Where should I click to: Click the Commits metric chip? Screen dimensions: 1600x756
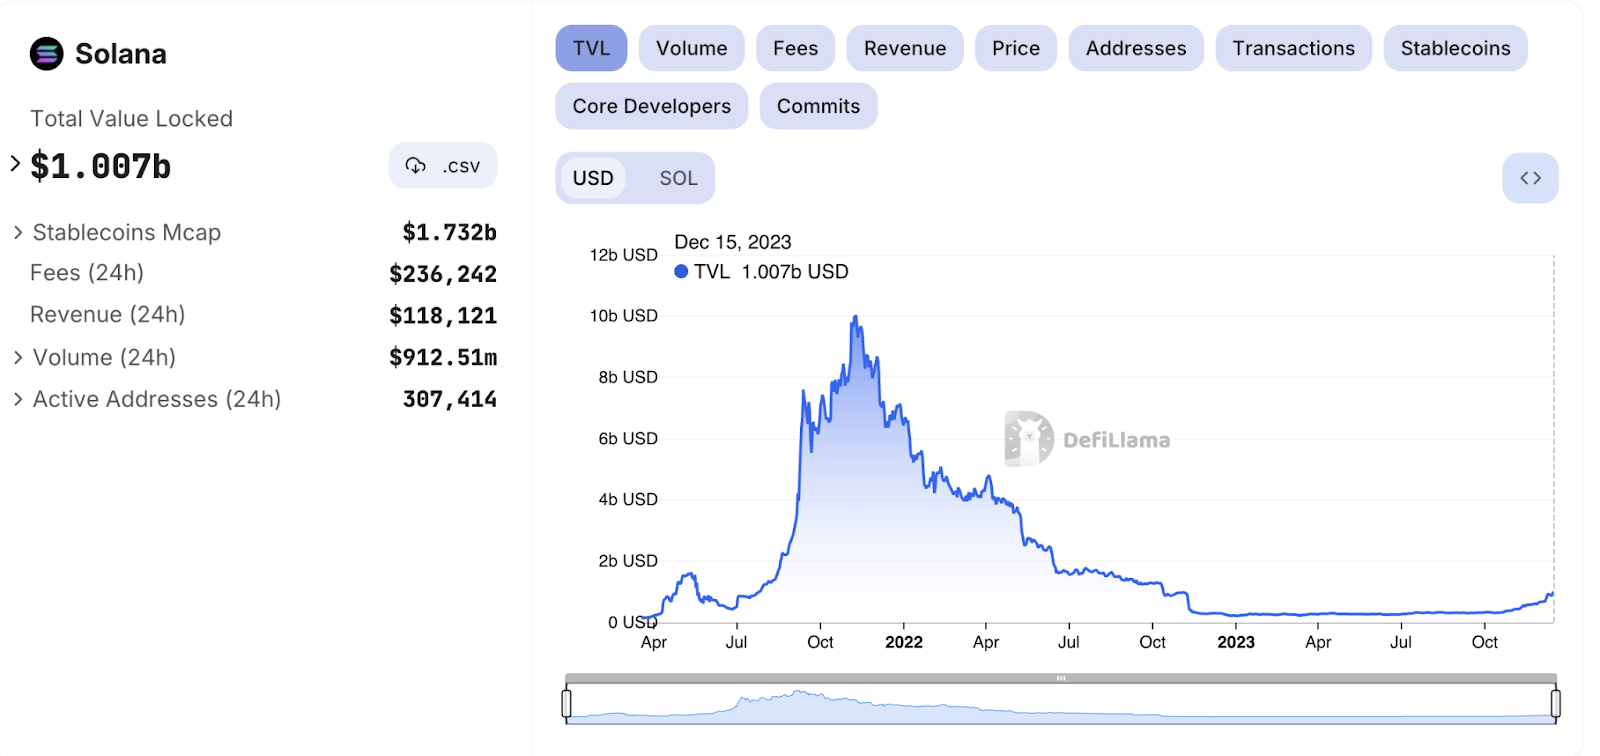818,106
